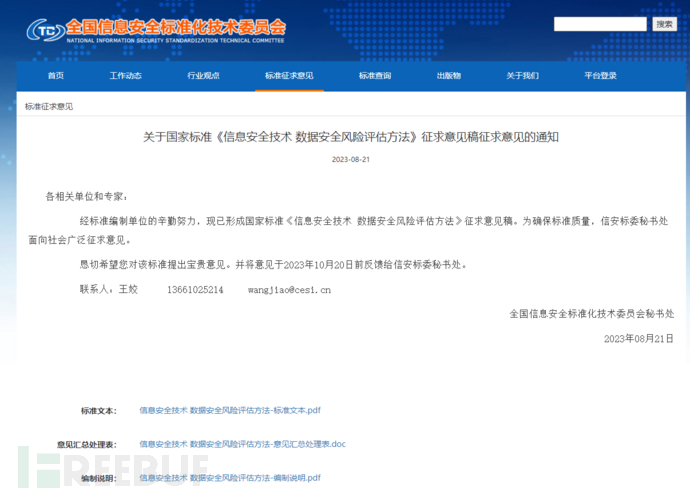Download 数据安全风险评估方法-意见汇总处理表.doc
The width and height of the screenshot is (690, 495).
tap(242, 444)
